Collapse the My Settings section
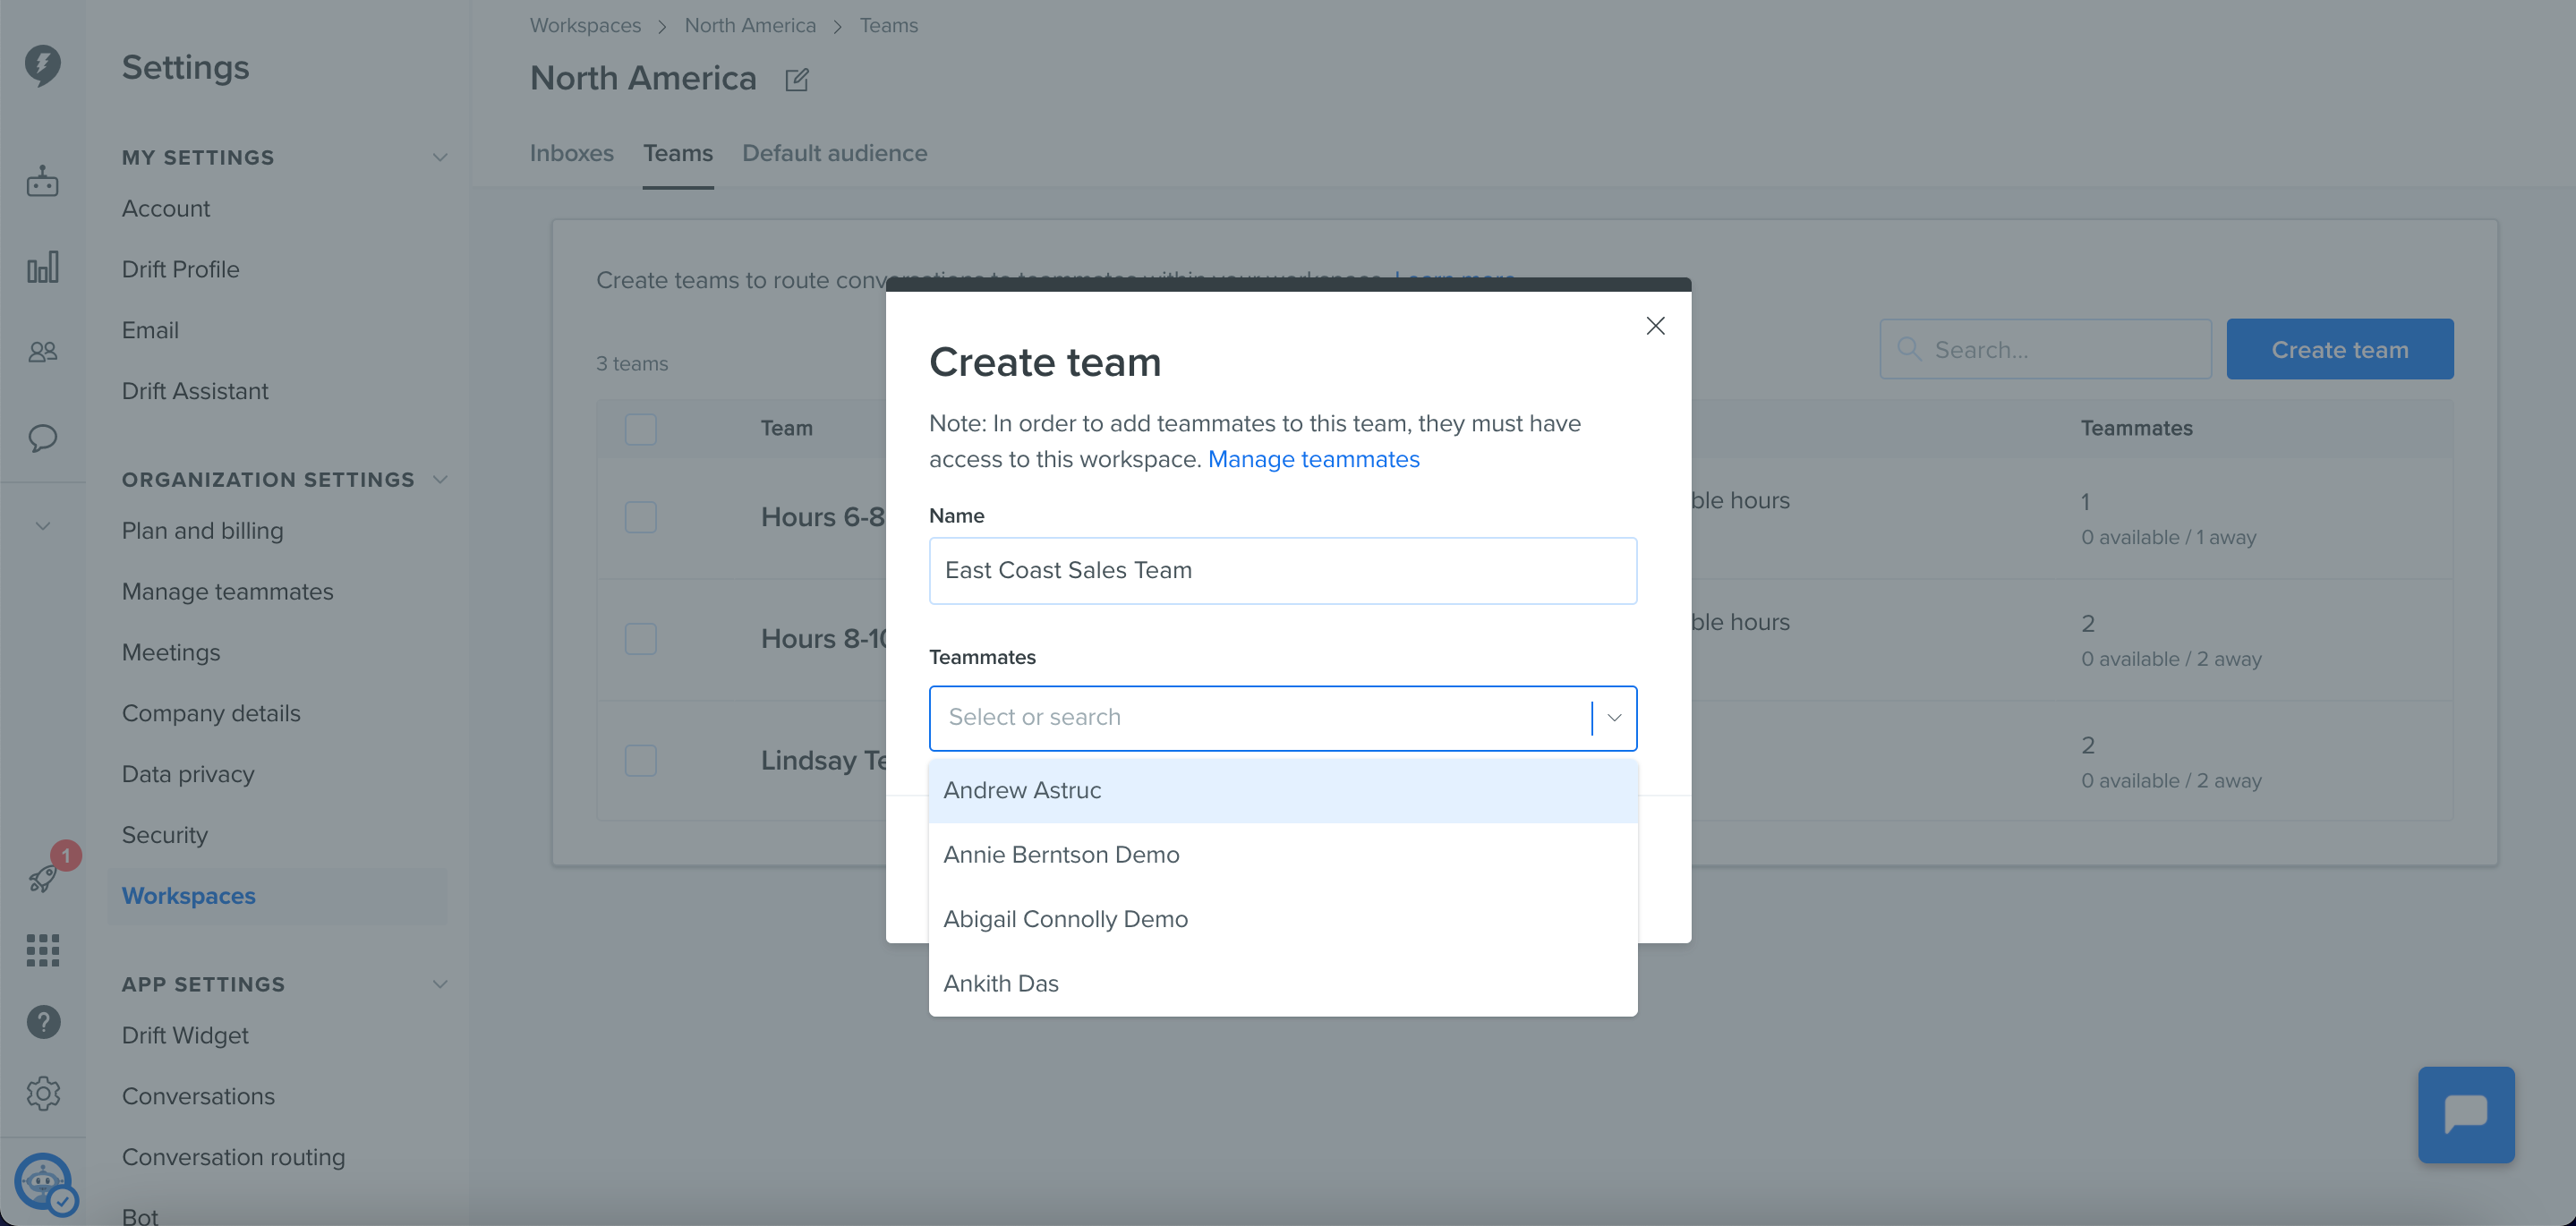2576x1226 pixels. (x=439, y=157)
